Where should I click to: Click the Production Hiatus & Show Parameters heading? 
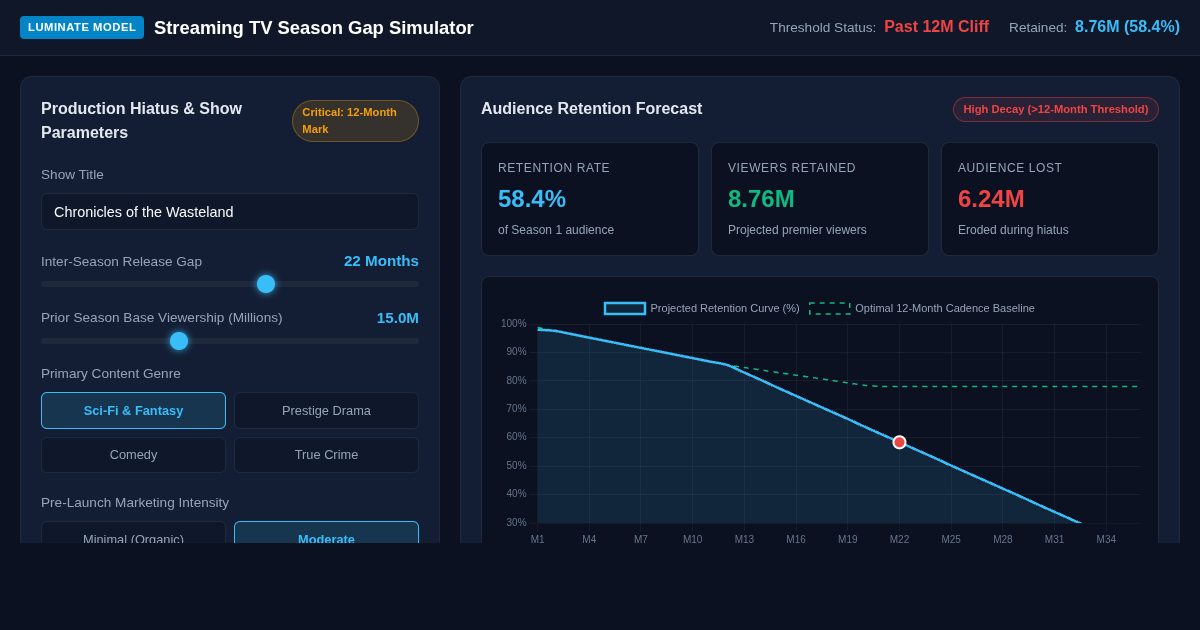142,121
